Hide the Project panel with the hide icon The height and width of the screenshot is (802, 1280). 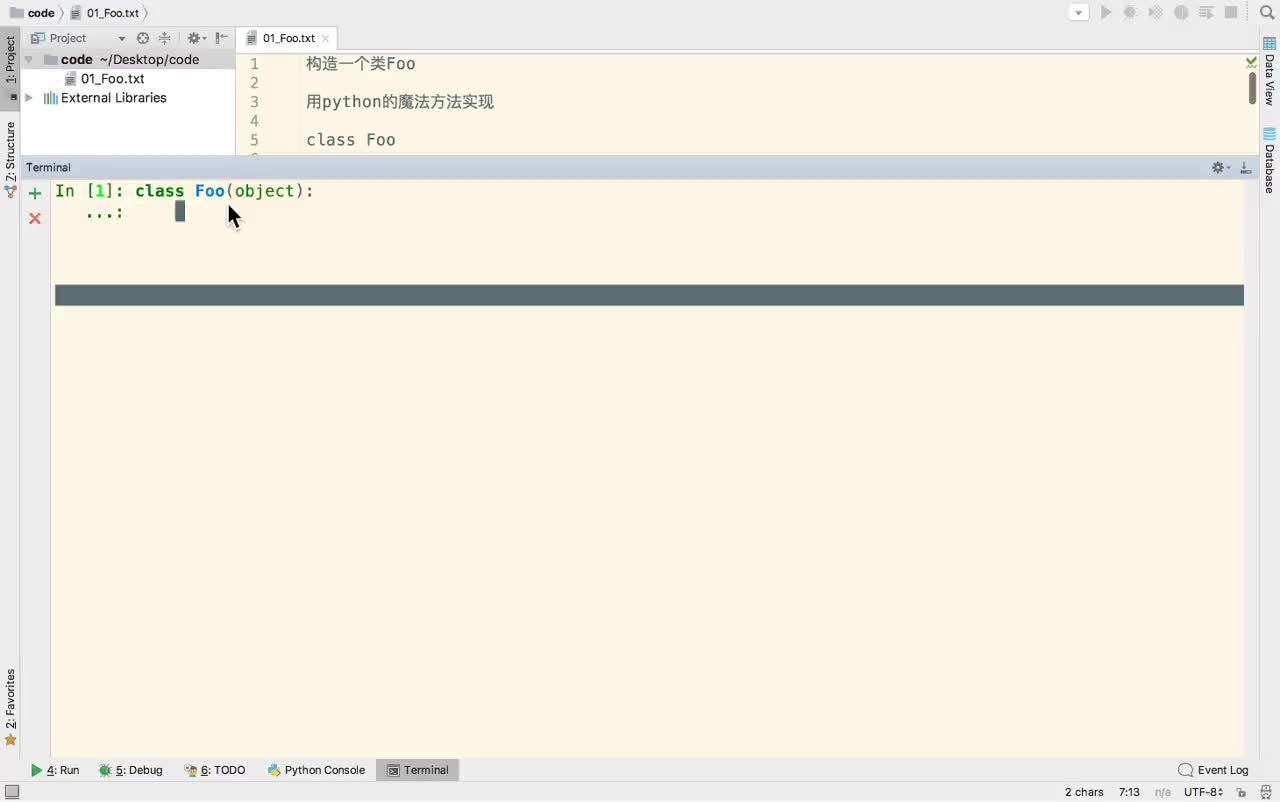click(x=221, y=37)
